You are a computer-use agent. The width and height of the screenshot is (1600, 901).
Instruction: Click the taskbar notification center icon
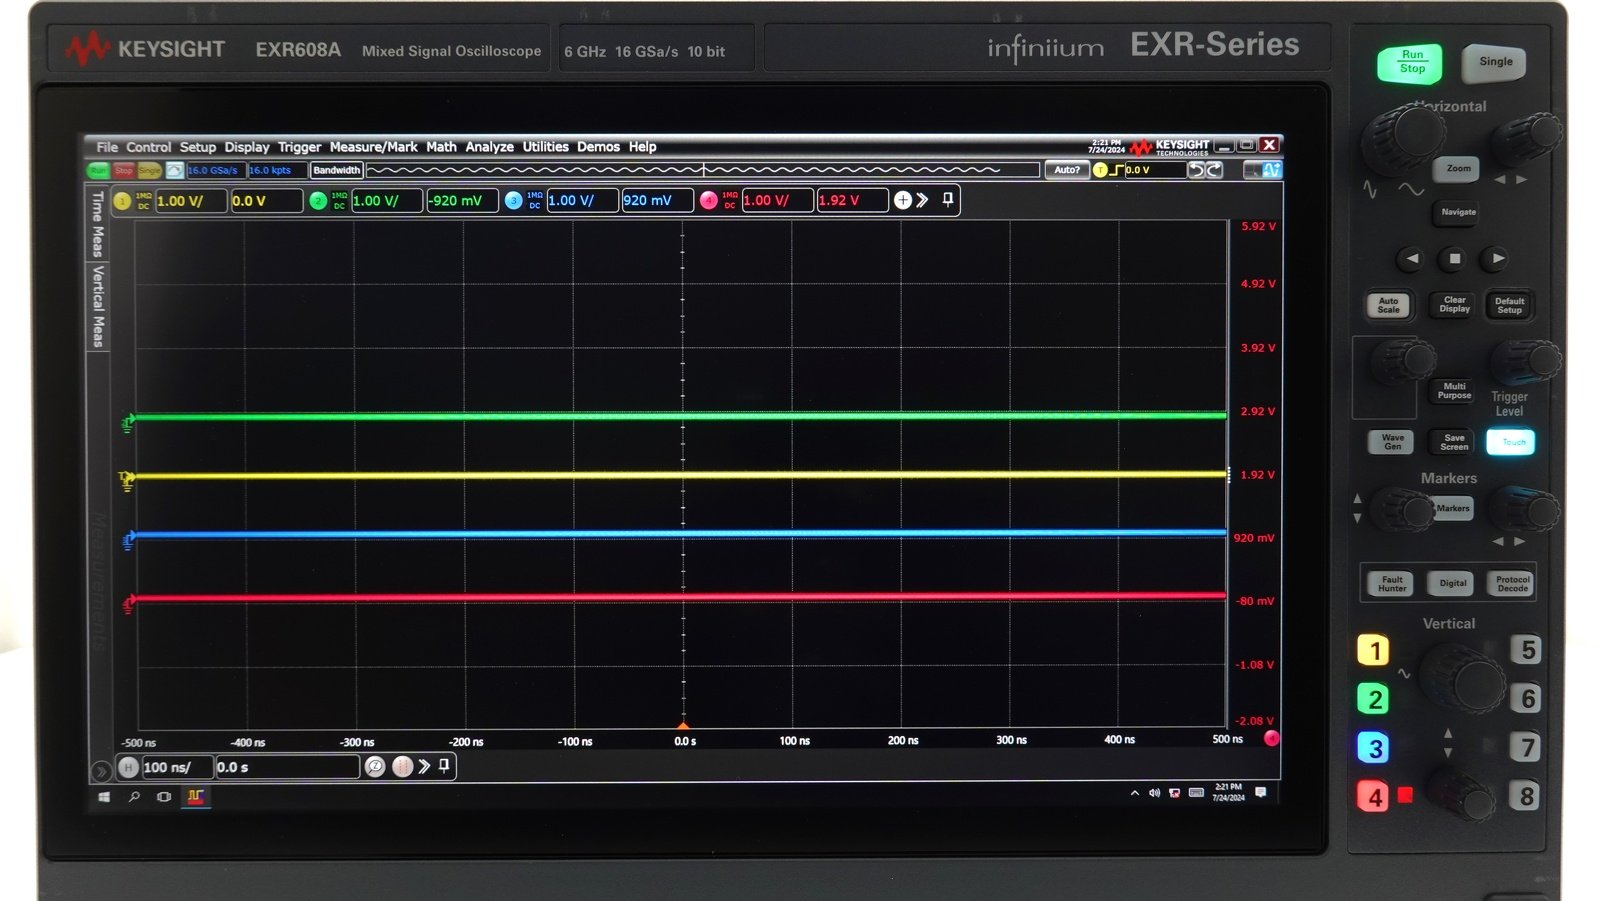point(1260,792)
